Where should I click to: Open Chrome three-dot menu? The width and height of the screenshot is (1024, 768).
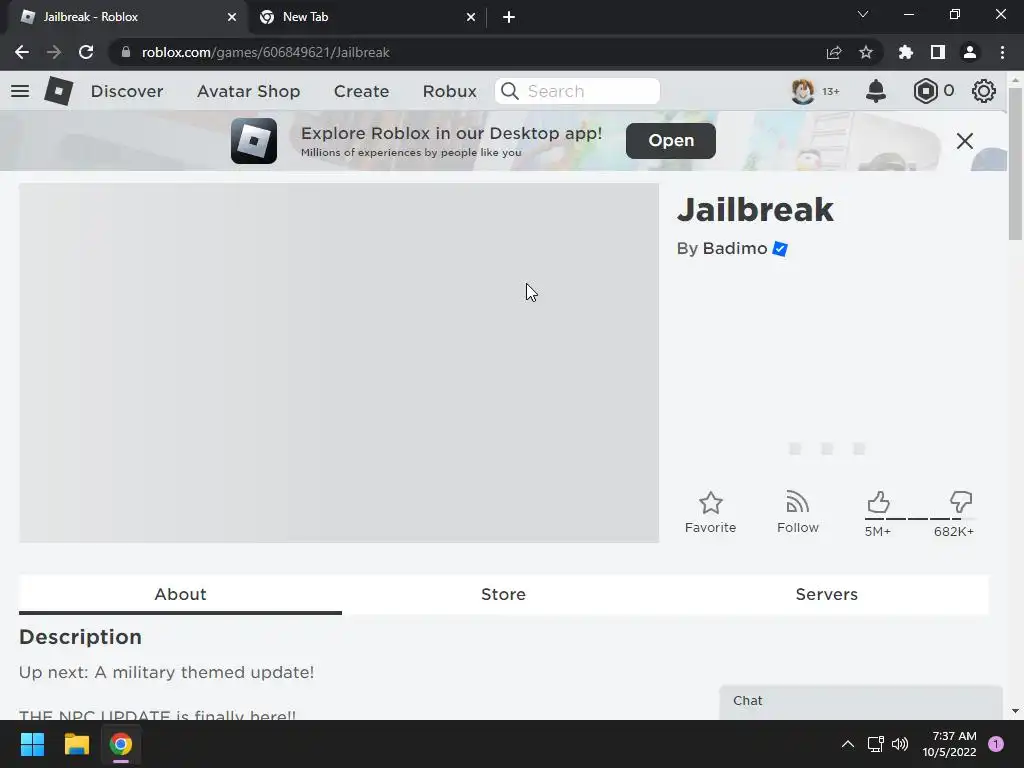[1002, 52]
